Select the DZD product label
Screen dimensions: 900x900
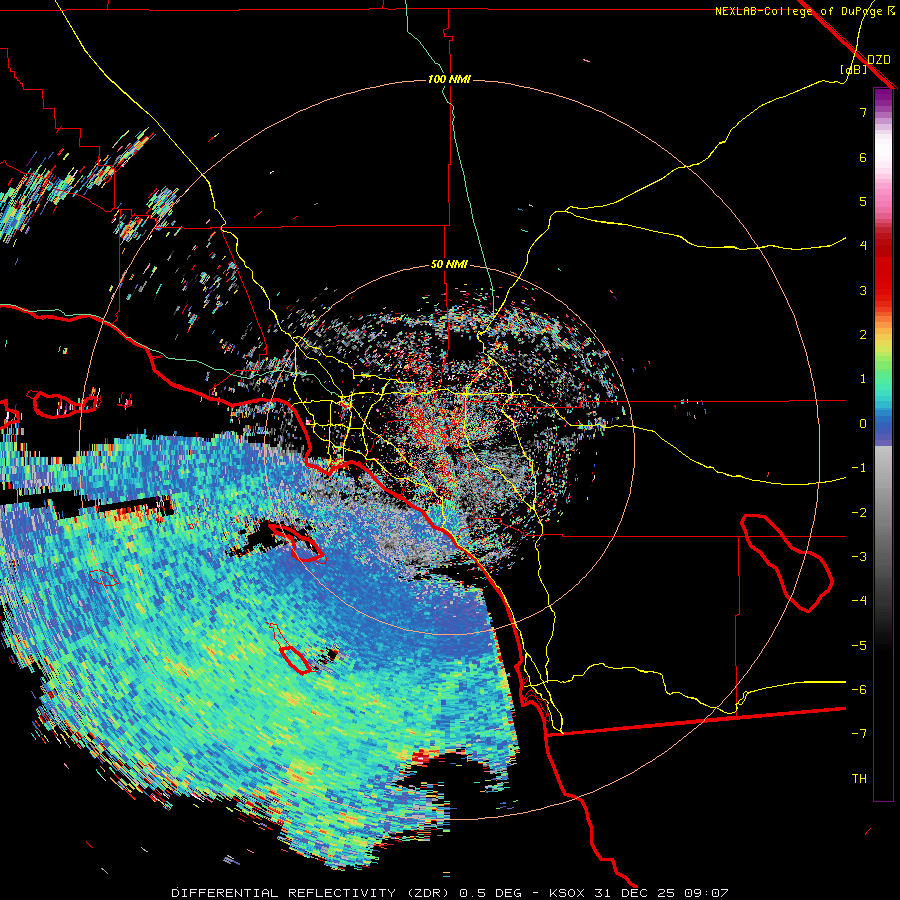point(878,60)
